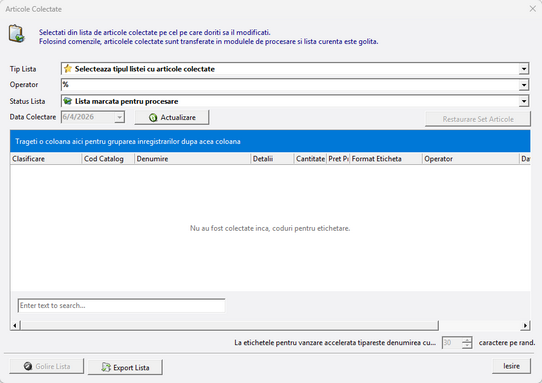
Task: Click the icon in the Status Lista field
Action: [68, 101]
